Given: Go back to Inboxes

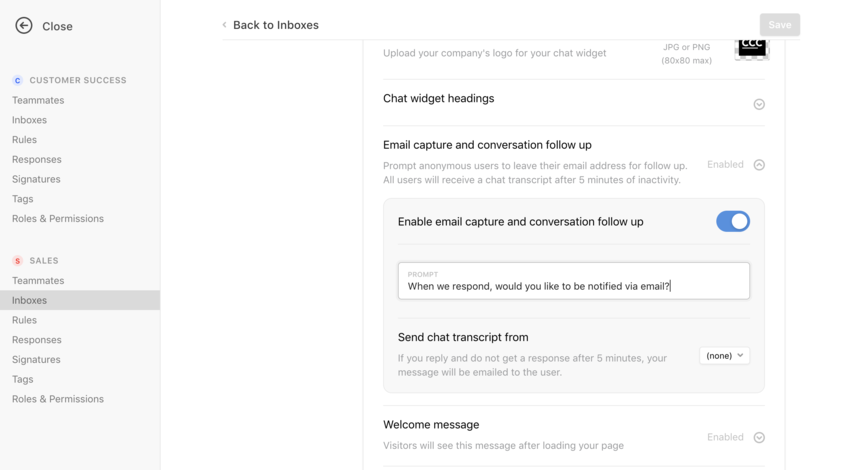Looking at the screenshot, I should [275, 25].
